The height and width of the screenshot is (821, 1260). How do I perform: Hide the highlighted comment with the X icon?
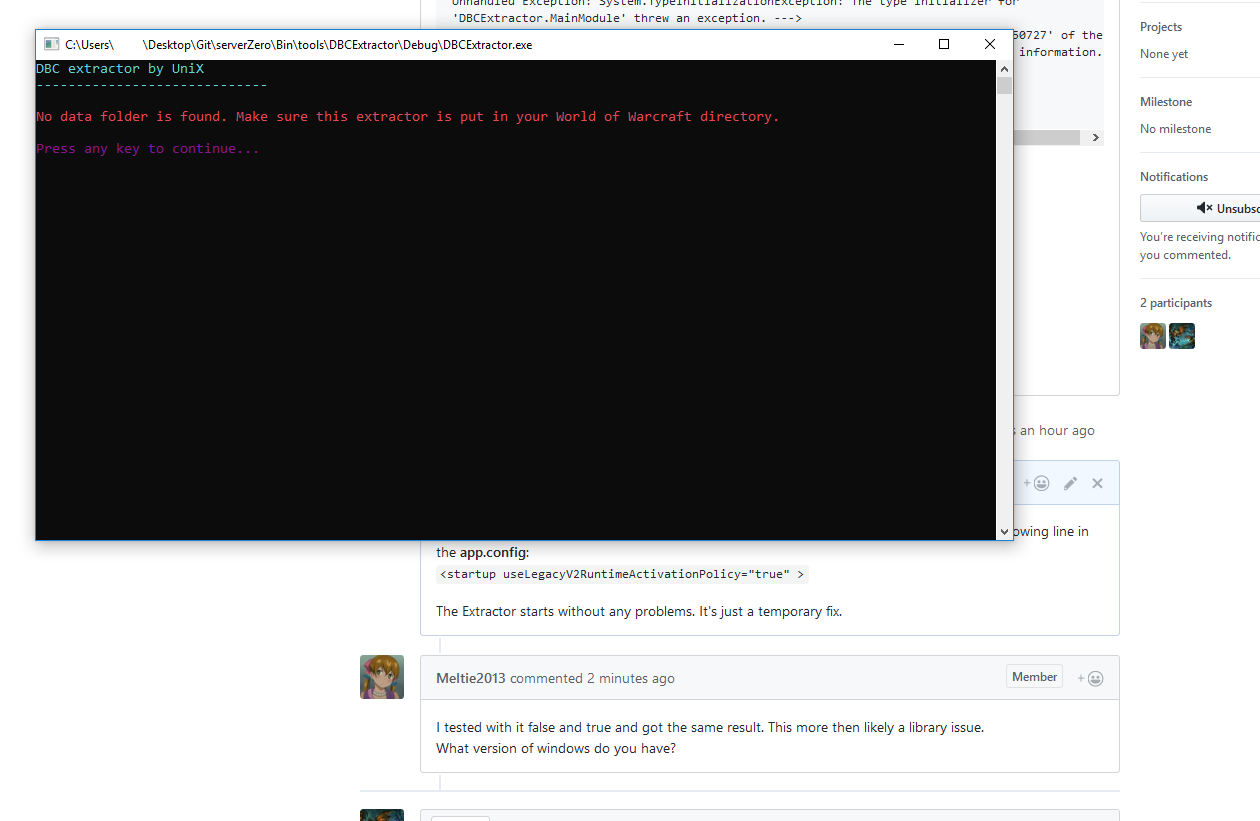pyautogui.click(x=1097, y=483)
